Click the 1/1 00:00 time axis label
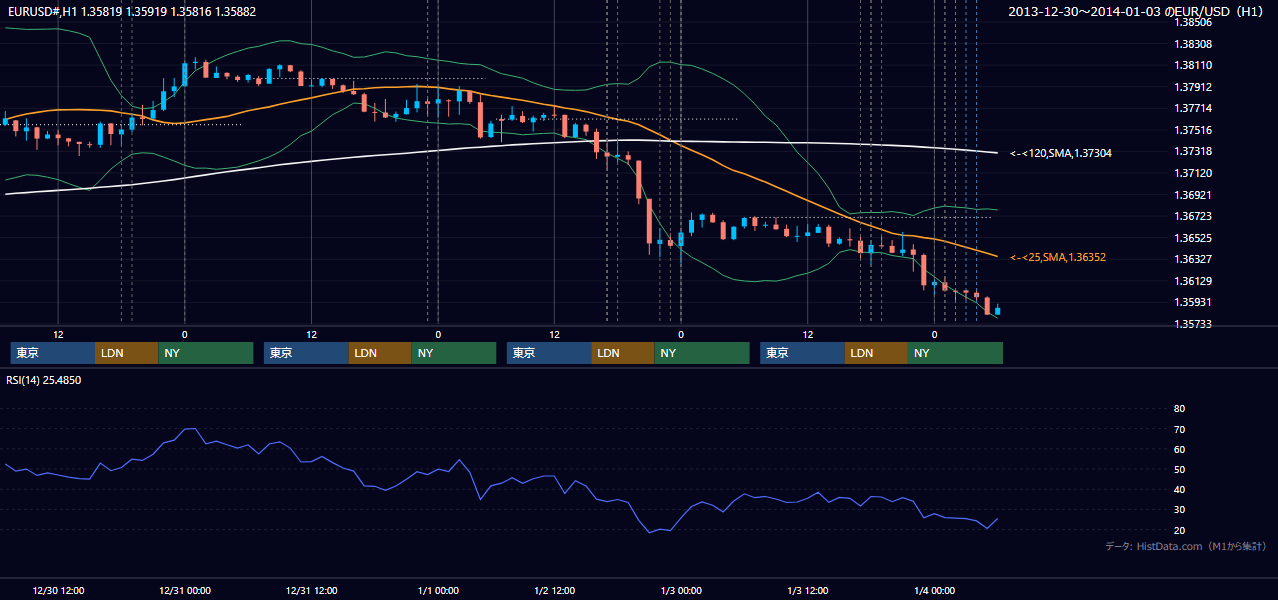Viewport: 1278px width, 600px height. pyautogui.click(x=438, y=591)
